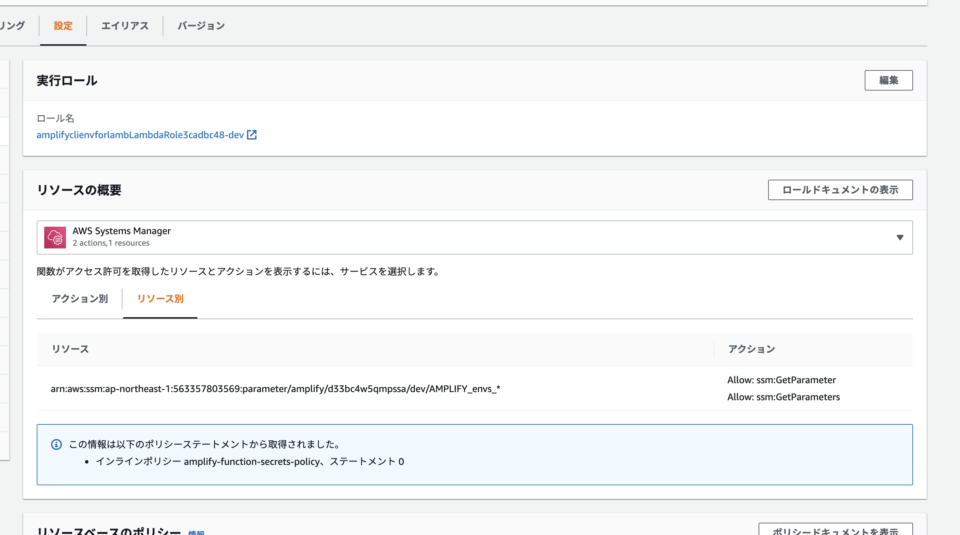Click the info icon in policy statement notice
Screen dimensions: 960x535
(56, 444)
